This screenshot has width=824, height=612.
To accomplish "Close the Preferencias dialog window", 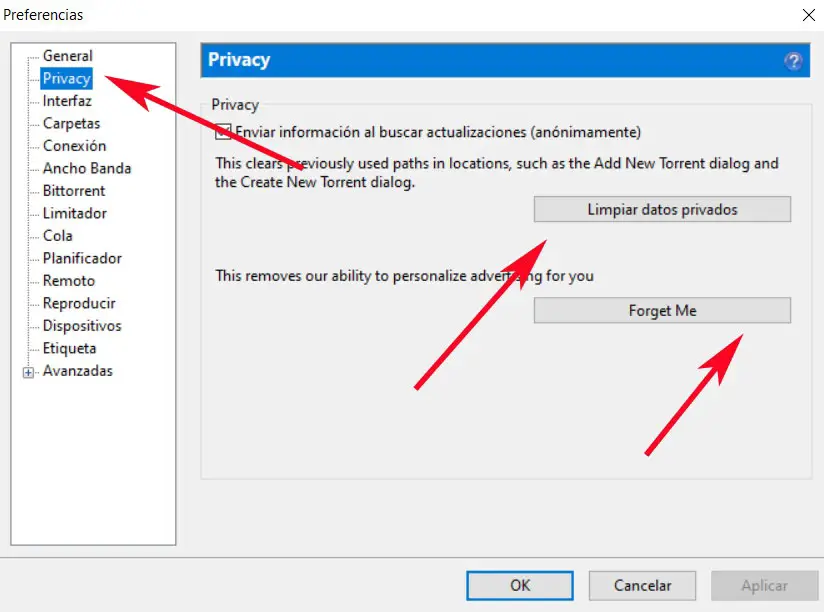I will pos(808,15).
